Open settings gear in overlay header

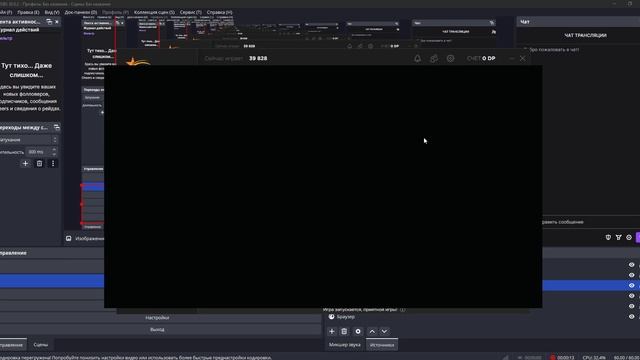pyautogui.click(x=450, y=58)
